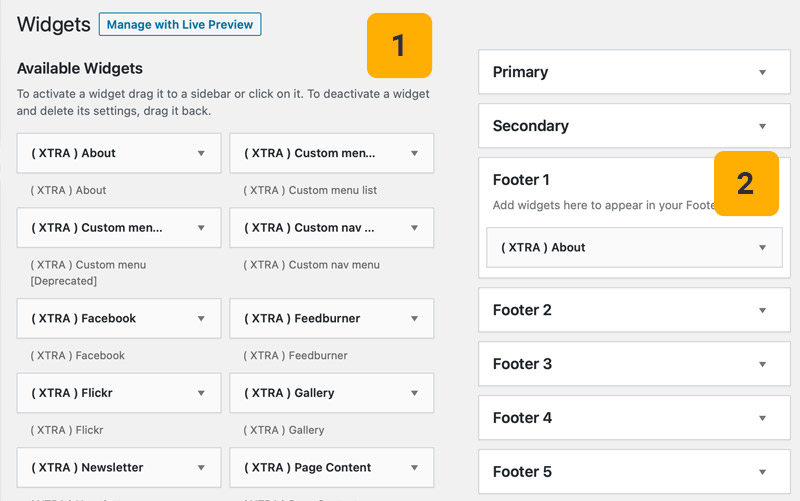Open the Footer 2 widget area
Screen dimensions: 800x501
click(x=762, y=310)
